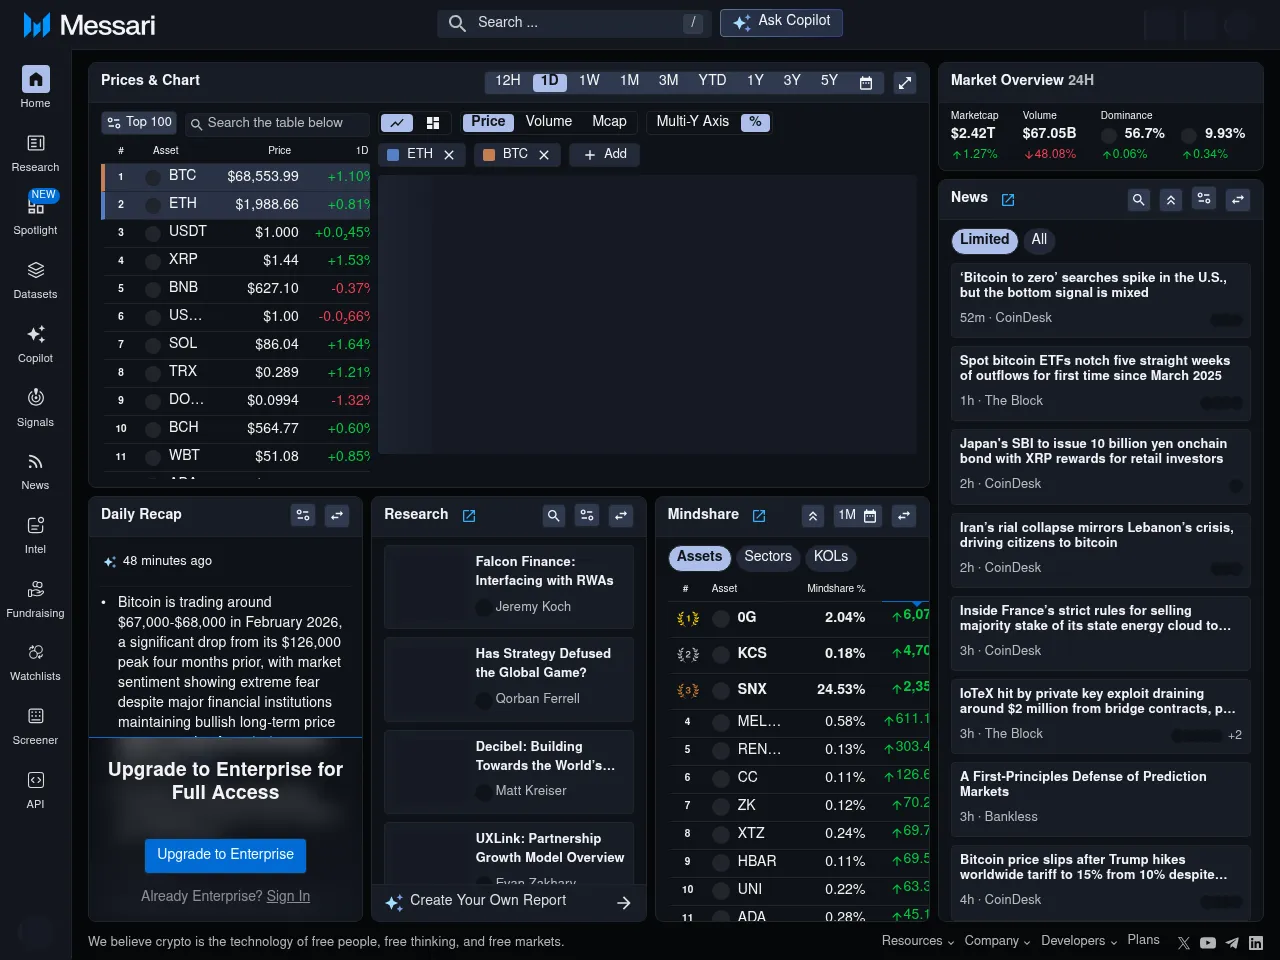
Task: Open the Copilot section in the sidebar
Action: coord(35,343)
